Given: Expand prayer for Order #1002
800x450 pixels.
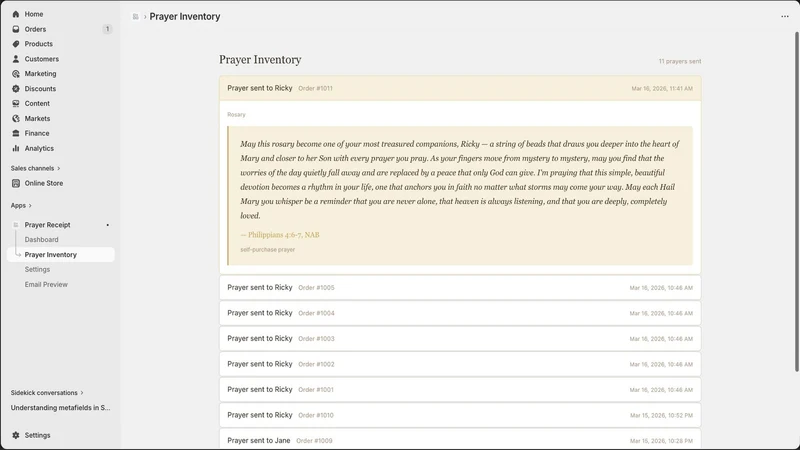Looking at the screenshot, I should [460, 364].
